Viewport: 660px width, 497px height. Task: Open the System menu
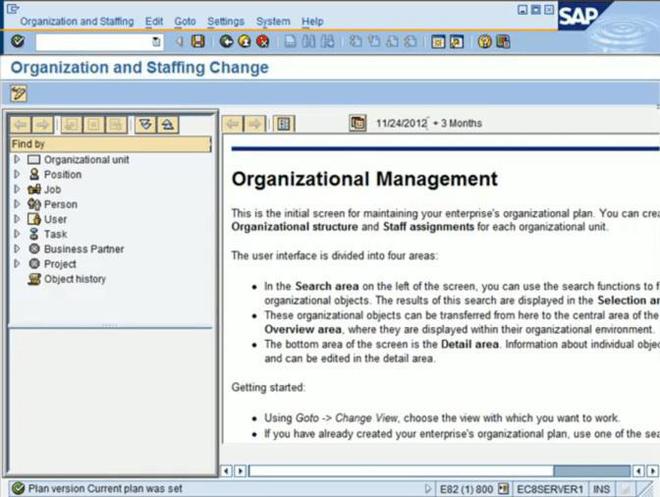pos(273,21)
